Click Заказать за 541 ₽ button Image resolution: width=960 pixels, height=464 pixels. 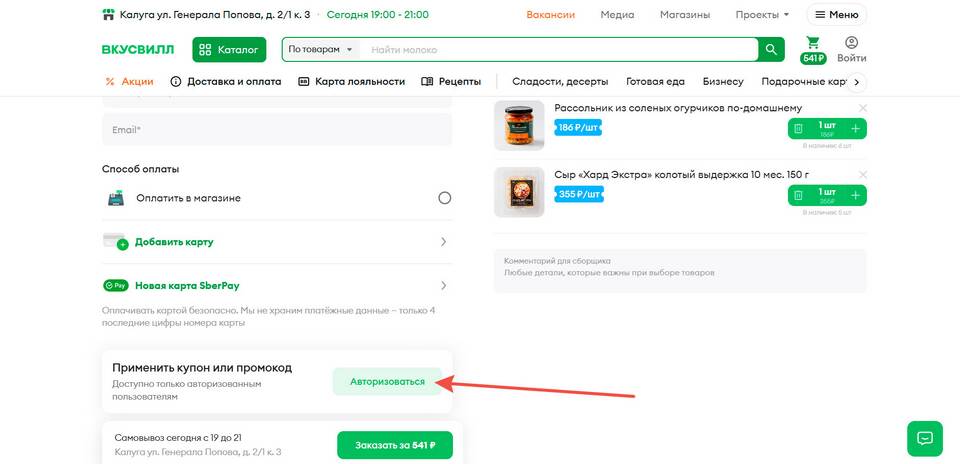pos(395,445)
